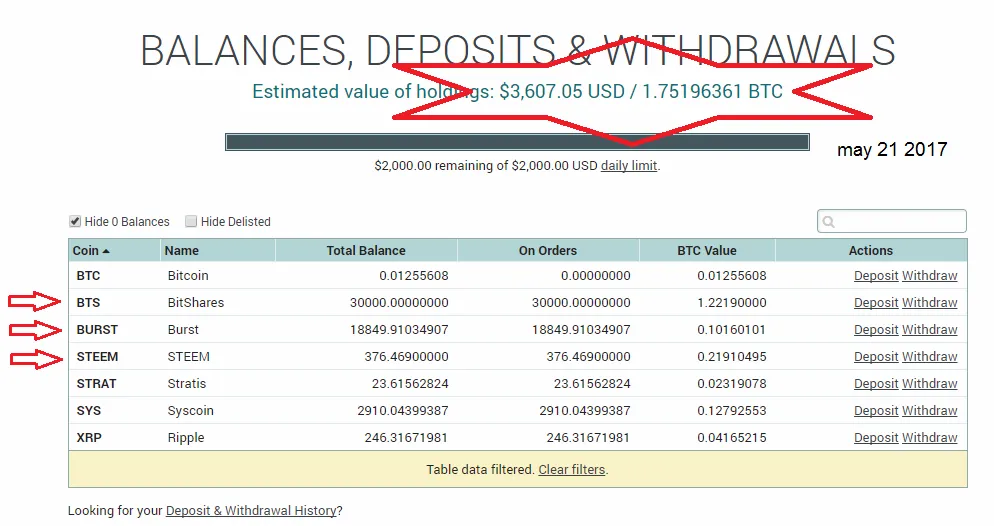Screen dimensions: 994x526
Task: Sort table by Total Balance column
Action: tap(366, 250)
